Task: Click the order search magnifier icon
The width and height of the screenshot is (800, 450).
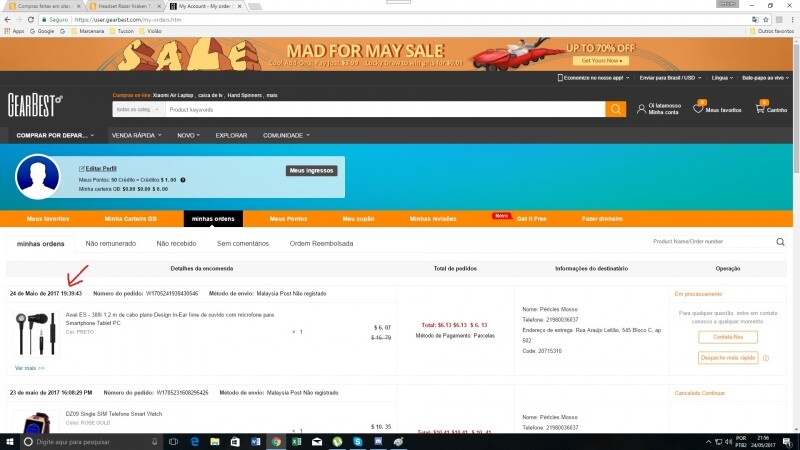Action: [x=780, y=242]
